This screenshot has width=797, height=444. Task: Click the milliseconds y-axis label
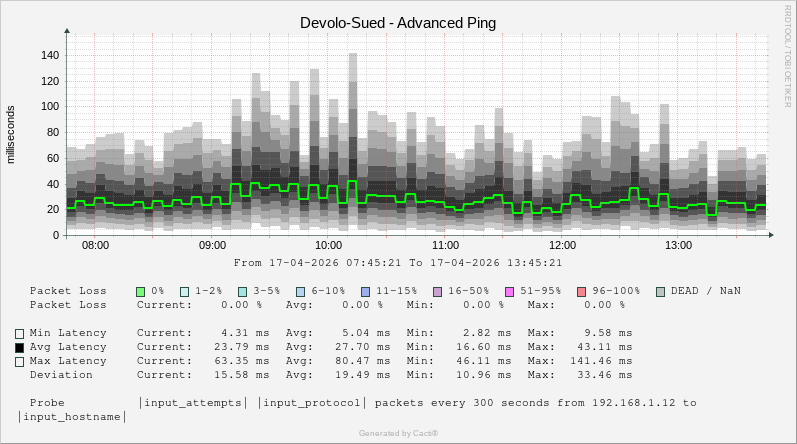click(12, 134)
